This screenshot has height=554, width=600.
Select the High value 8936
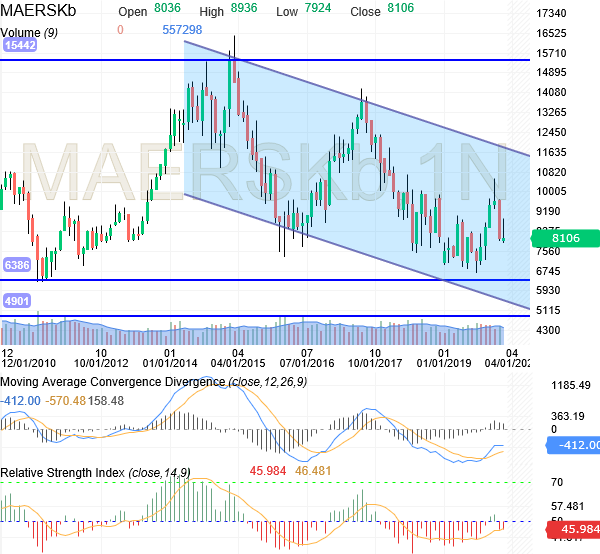244,8
